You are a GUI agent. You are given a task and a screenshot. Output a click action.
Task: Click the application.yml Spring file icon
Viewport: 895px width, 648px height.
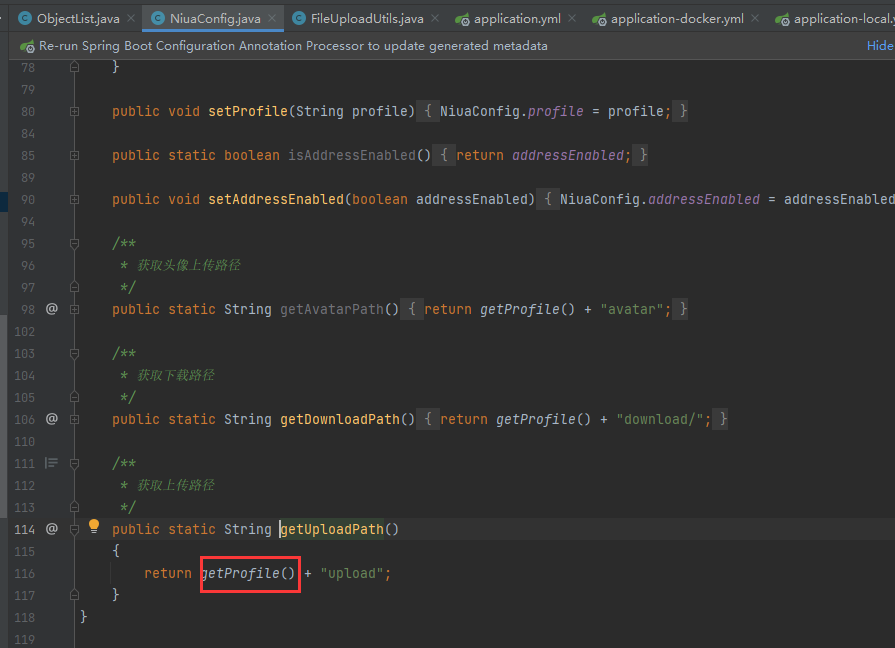462,19
